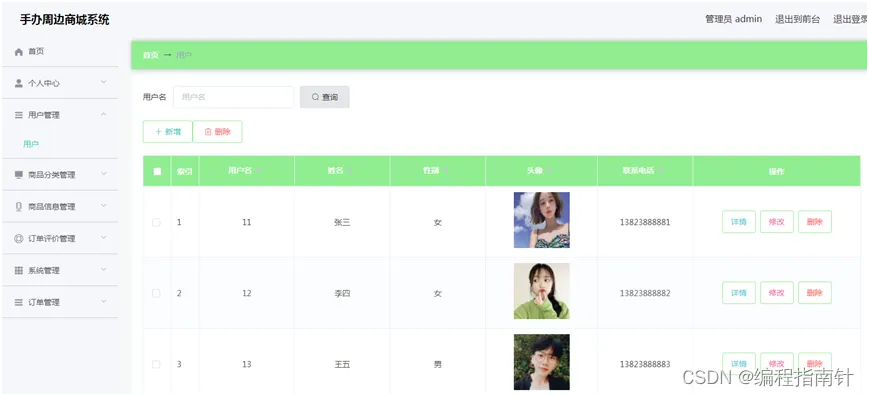Click the 用户名 search input field
869x396 pixels.
click(233, 97)
